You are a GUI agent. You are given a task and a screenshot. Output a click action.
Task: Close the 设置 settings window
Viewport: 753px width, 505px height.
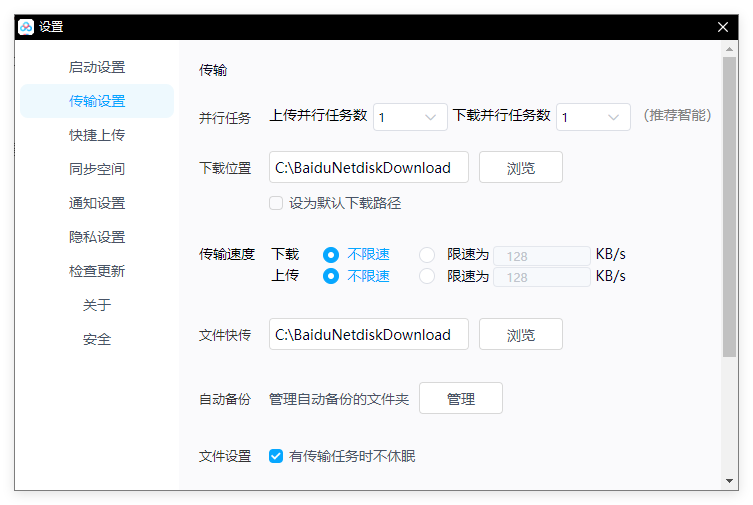(x=723, y=27)
